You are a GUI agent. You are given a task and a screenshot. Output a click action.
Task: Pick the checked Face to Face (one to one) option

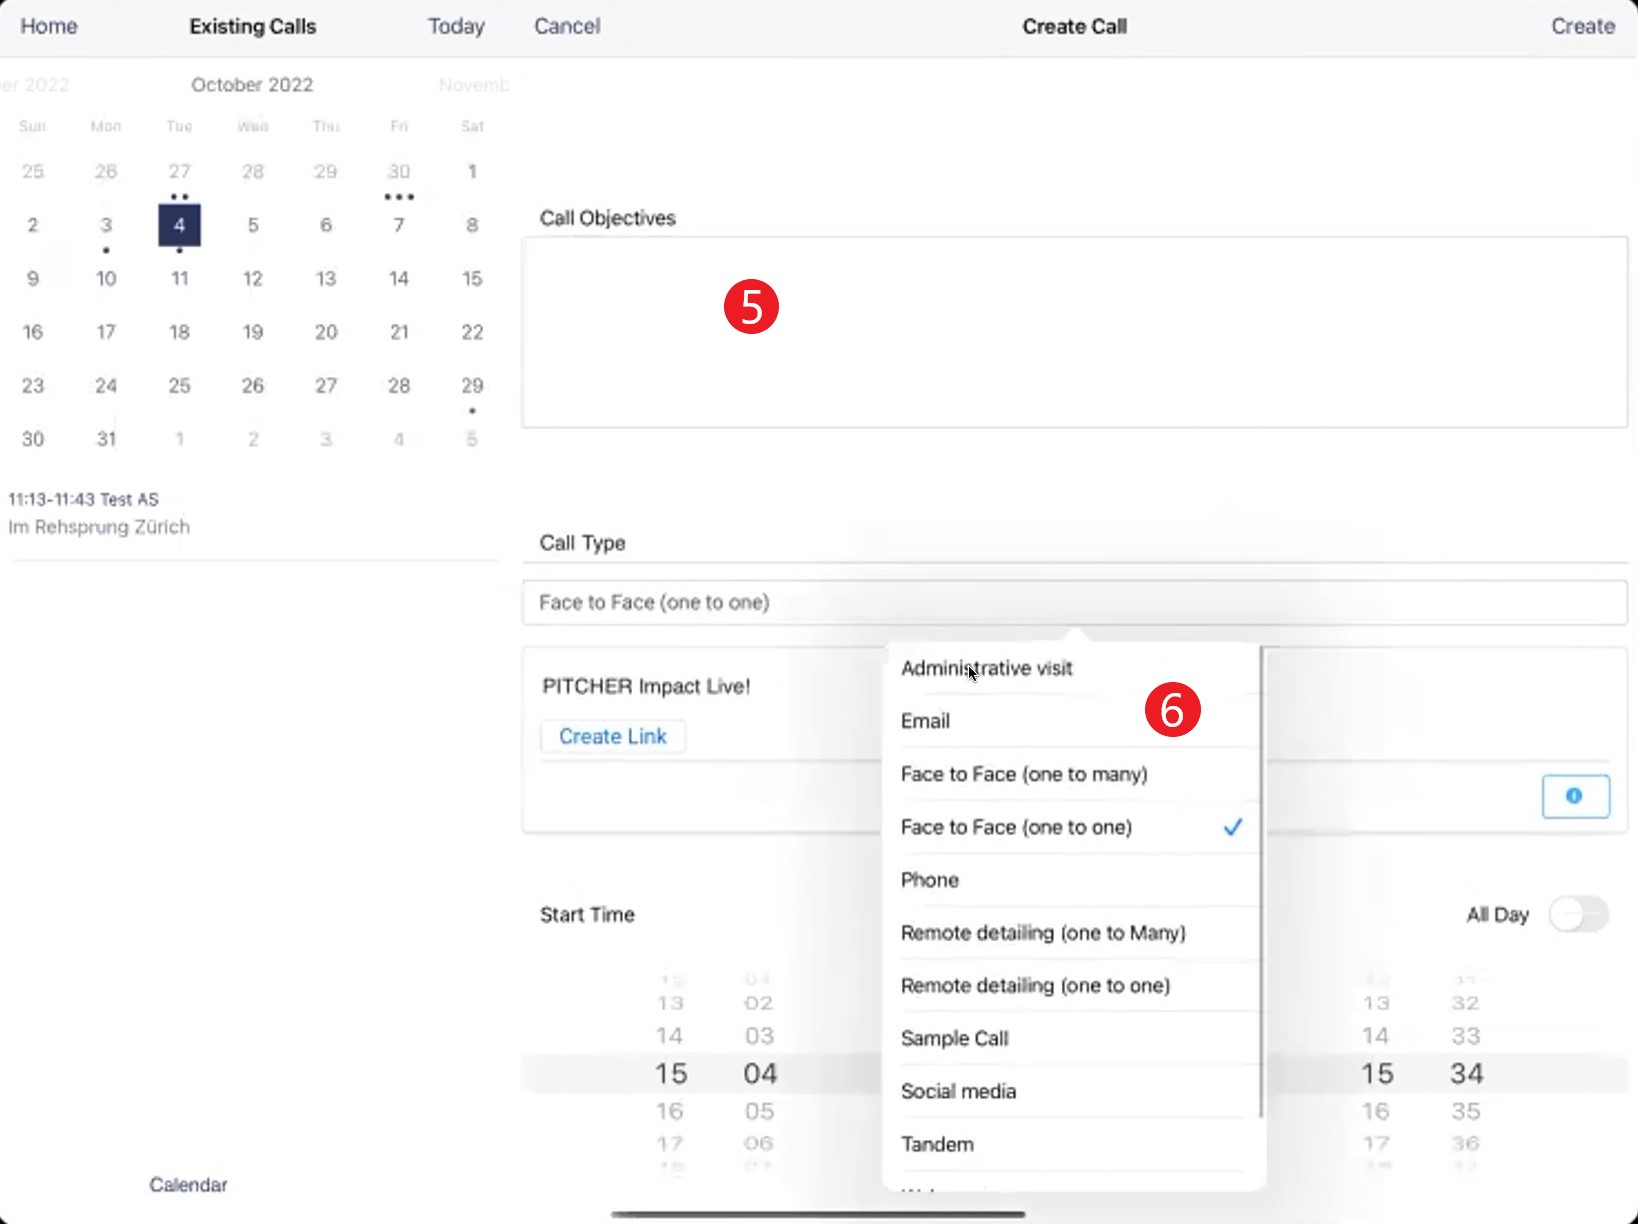click(x=1016, y=827)
